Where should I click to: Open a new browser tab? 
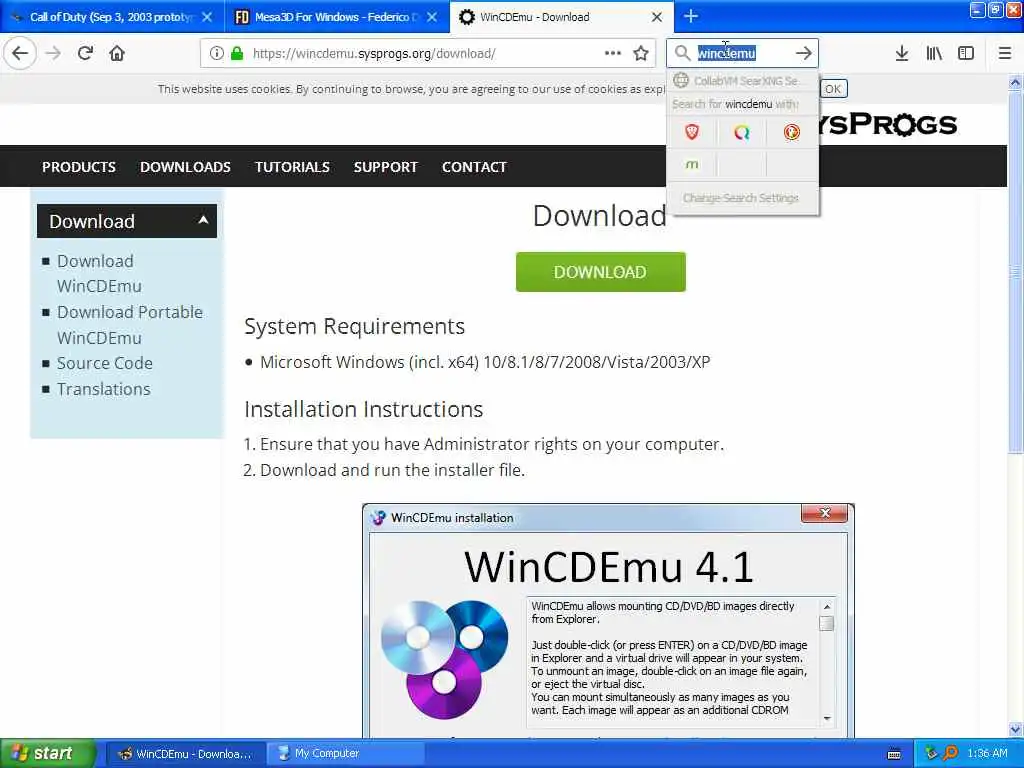691,16
